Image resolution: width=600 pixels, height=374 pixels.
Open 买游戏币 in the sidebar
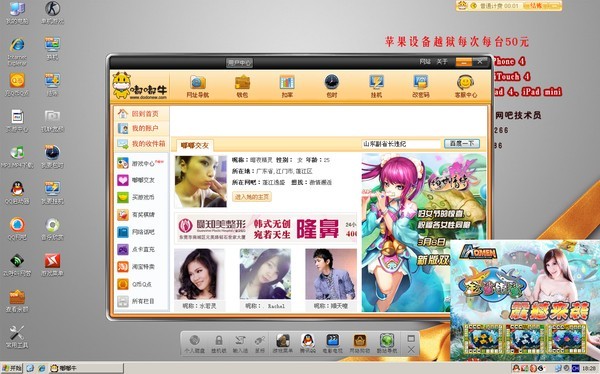click(136, 197)
